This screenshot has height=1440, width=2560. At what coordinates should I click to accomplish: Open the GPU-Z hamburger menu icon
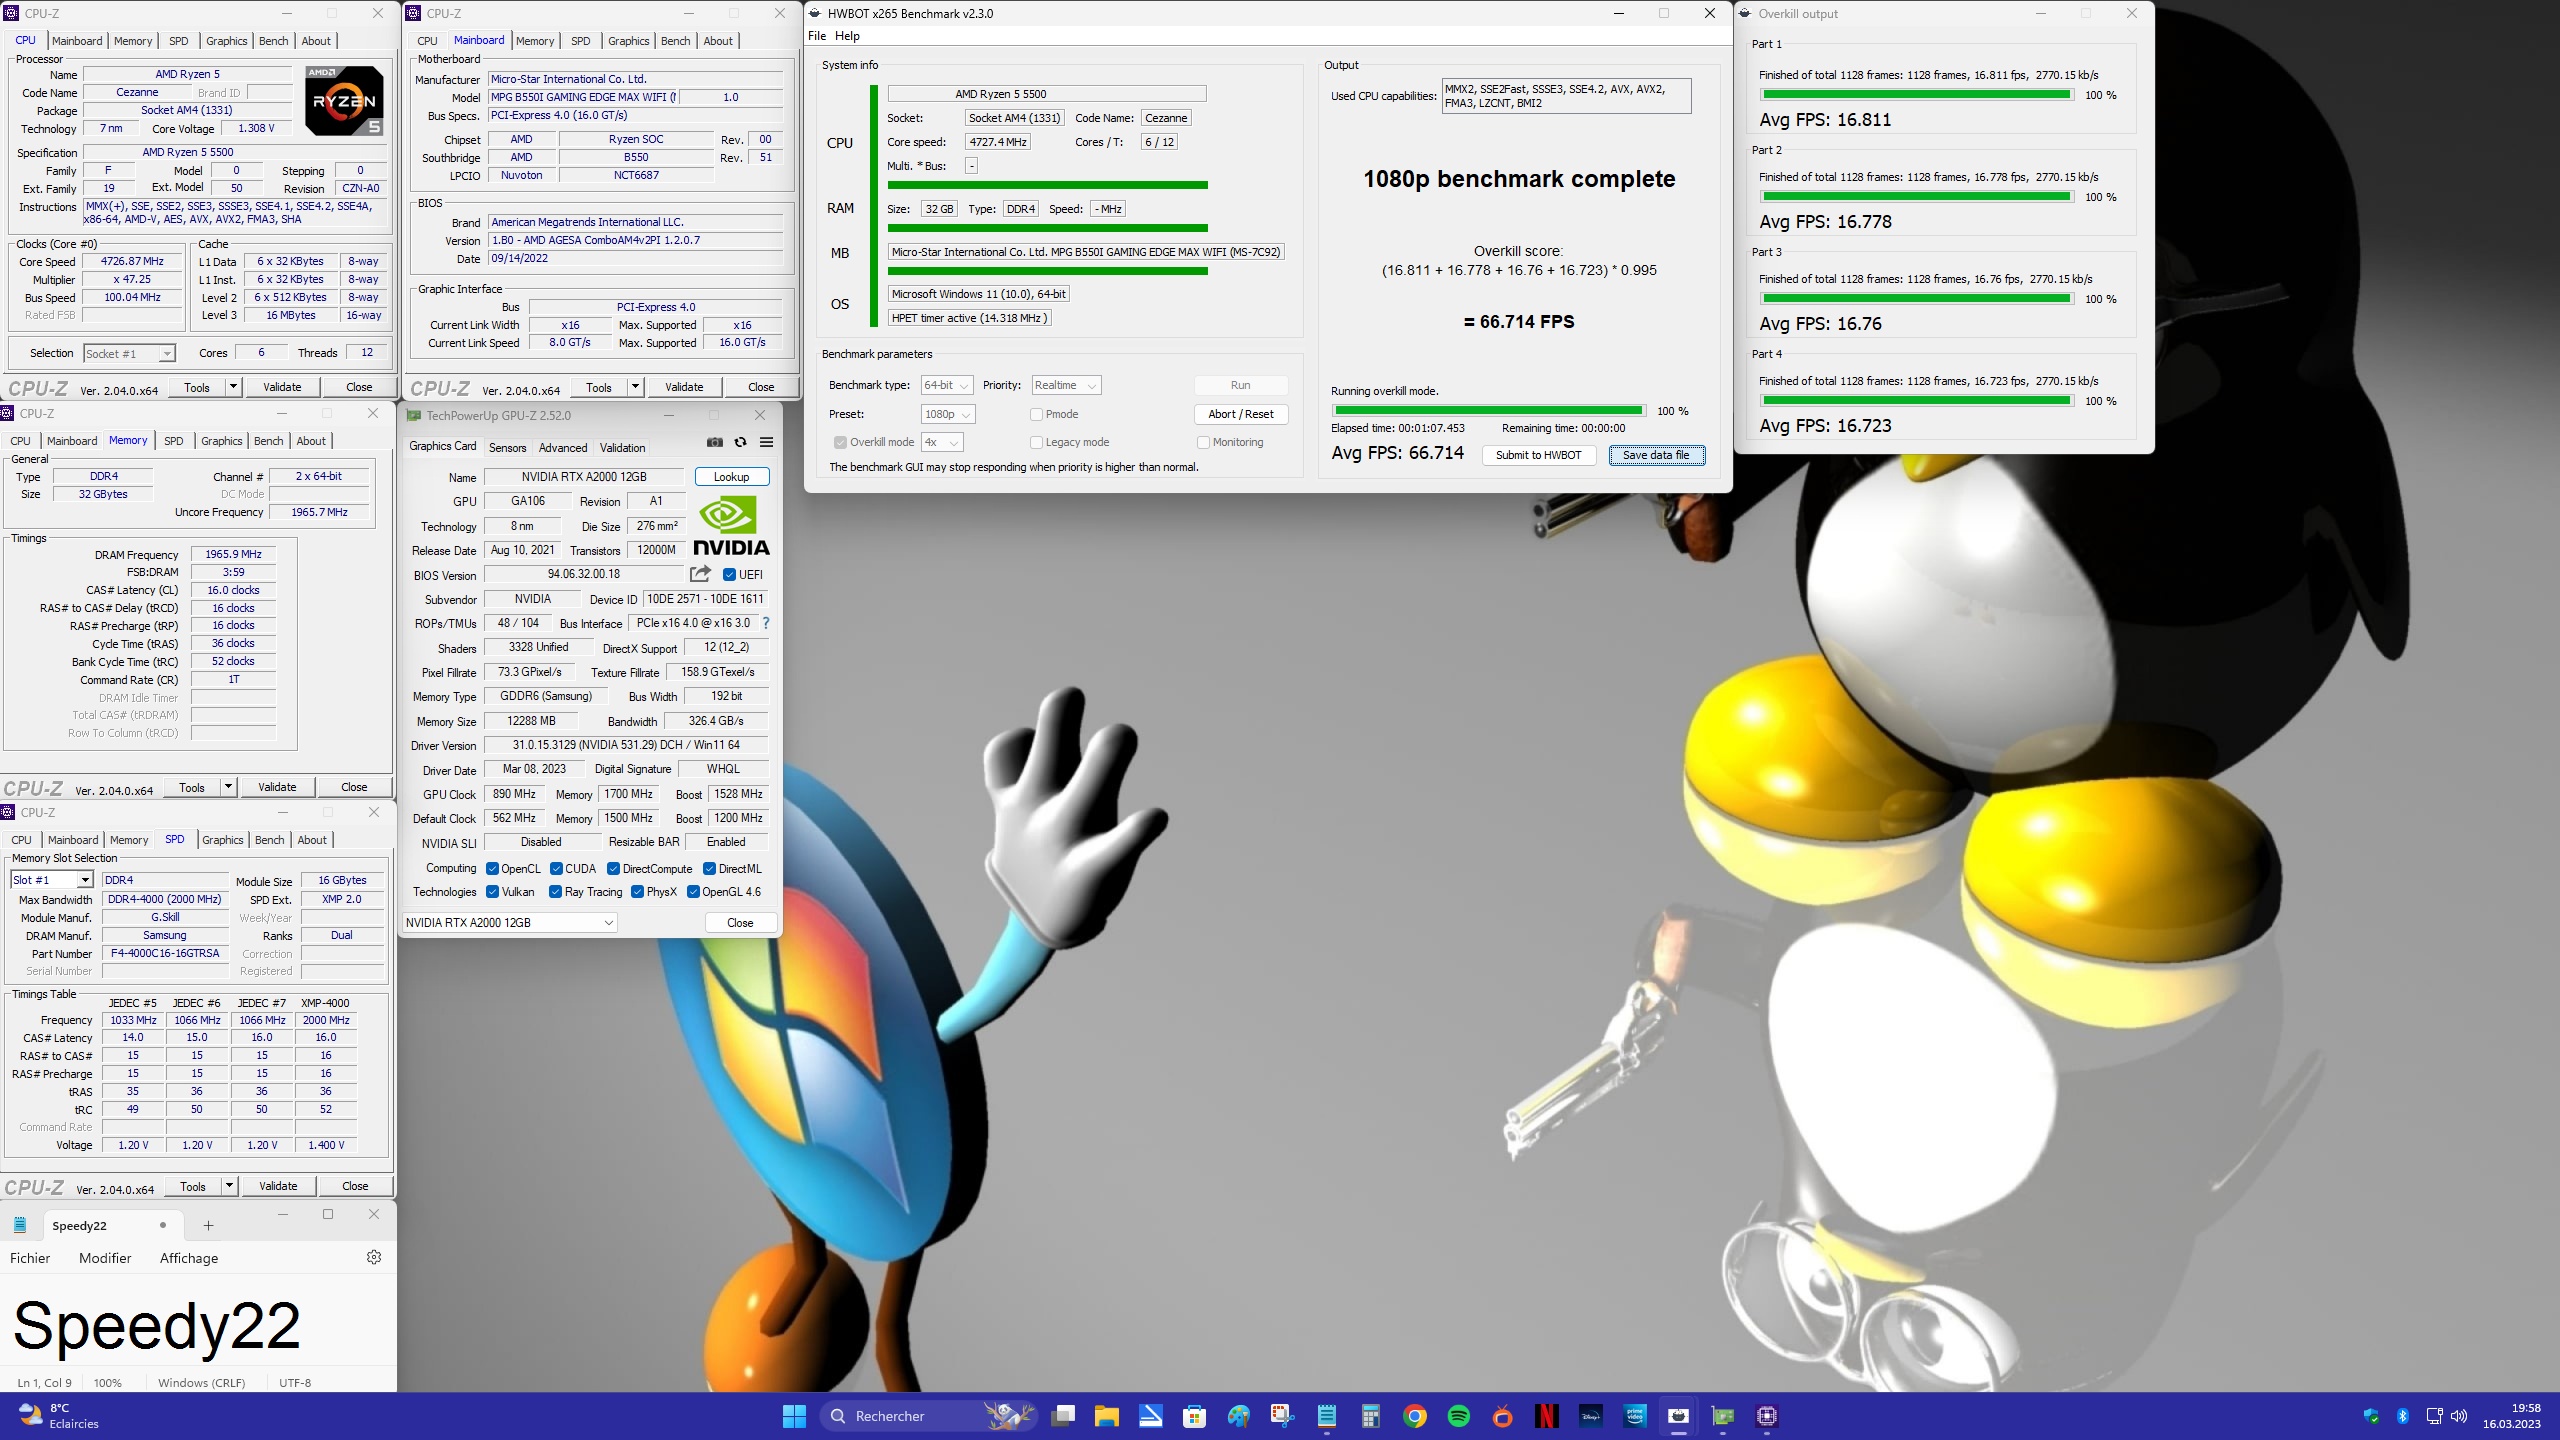pos(766,443)
